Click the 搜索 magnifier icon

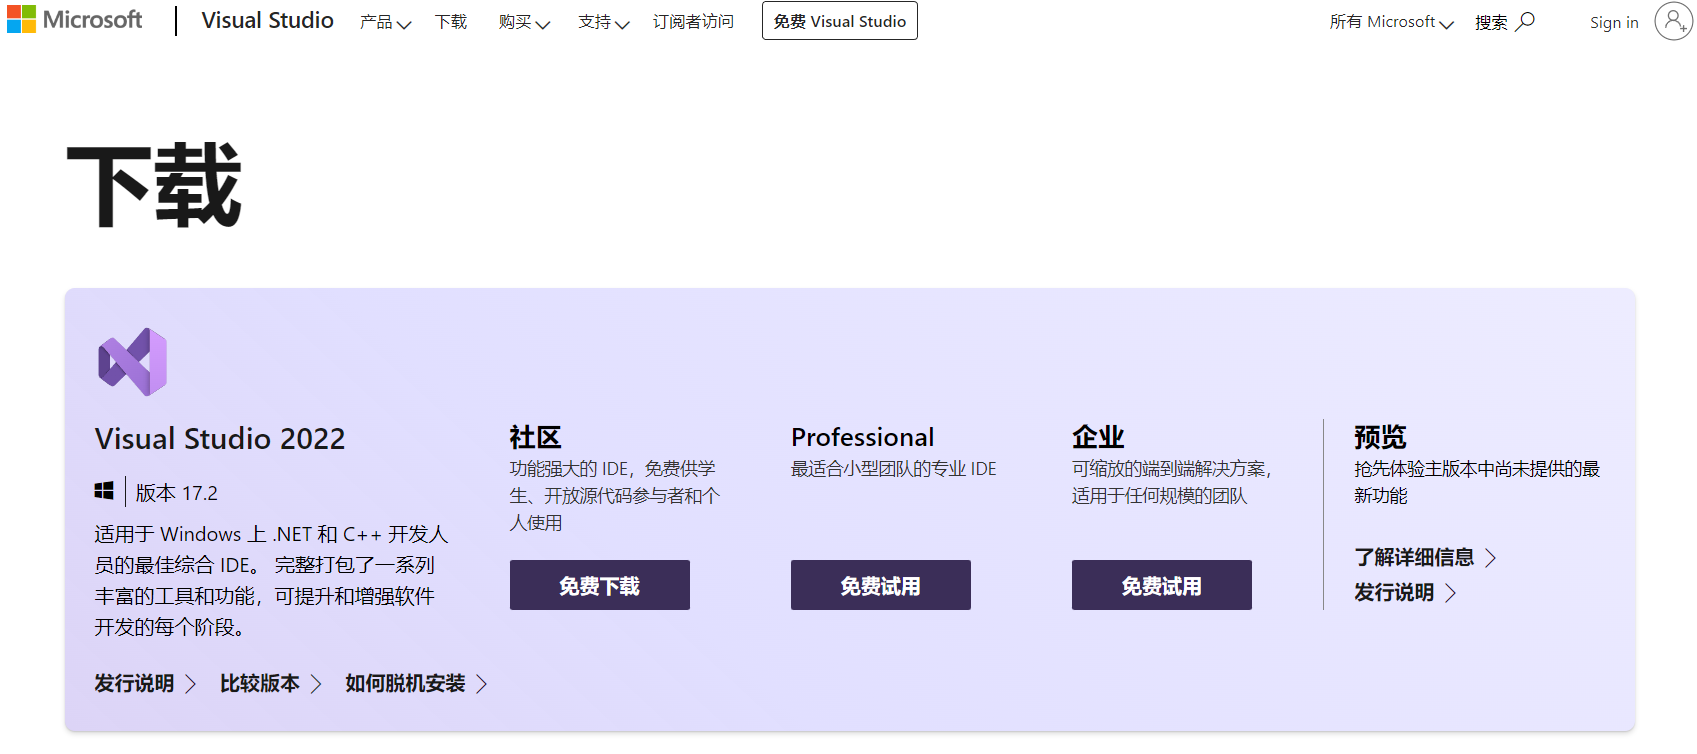point(1525,21)
